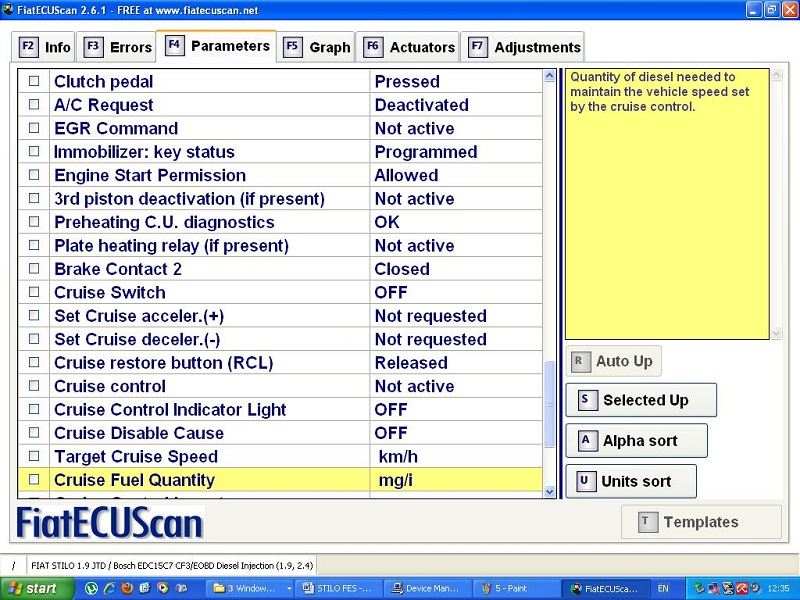Viewport: 800px width, 600px height.
Task: Open Firefox from quick launch bar
Action: [x=127, y=589]
